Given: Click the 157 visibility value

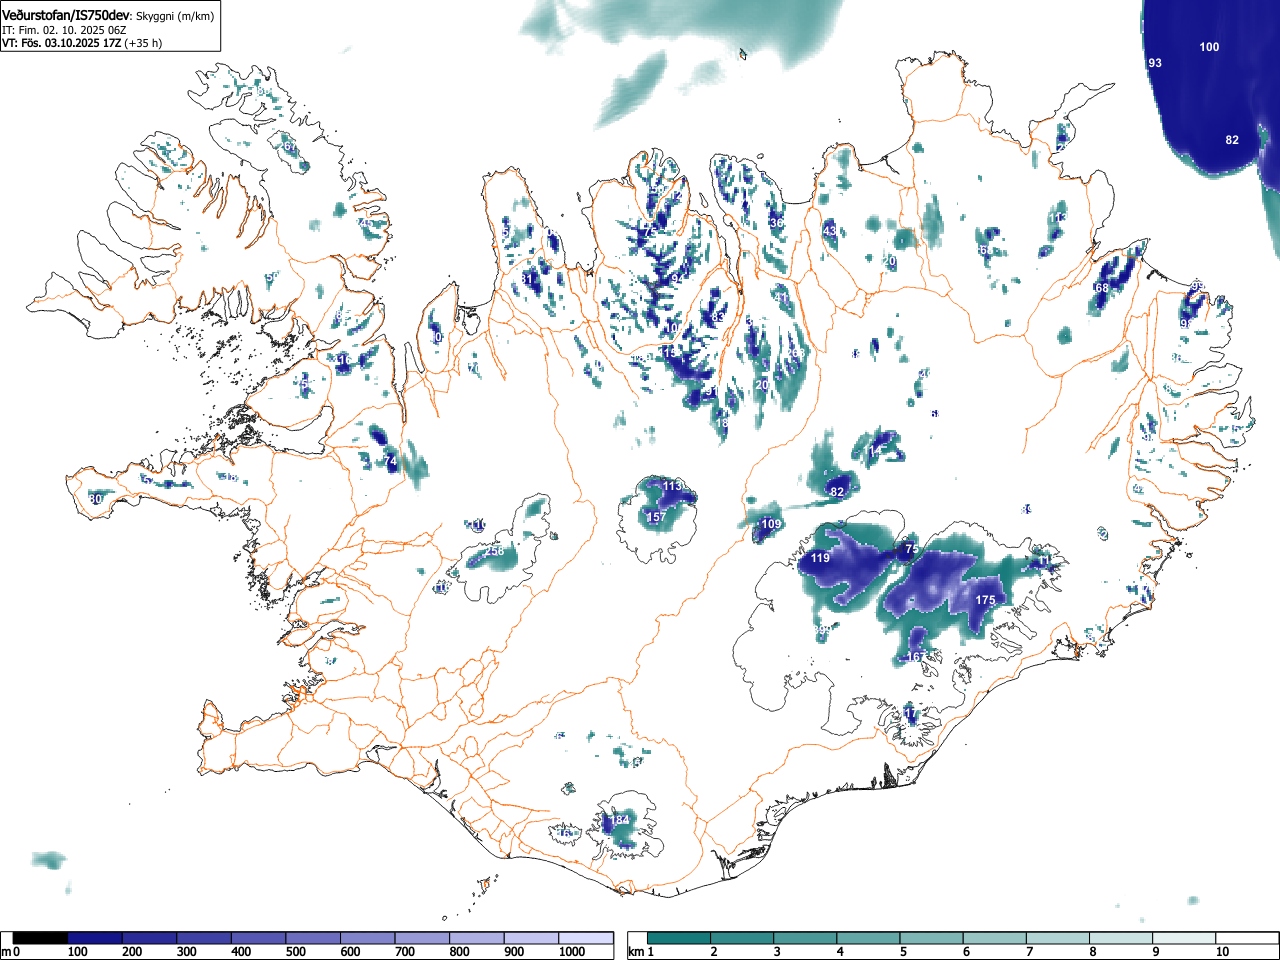Looking at the screenshot, I should 656,518.
